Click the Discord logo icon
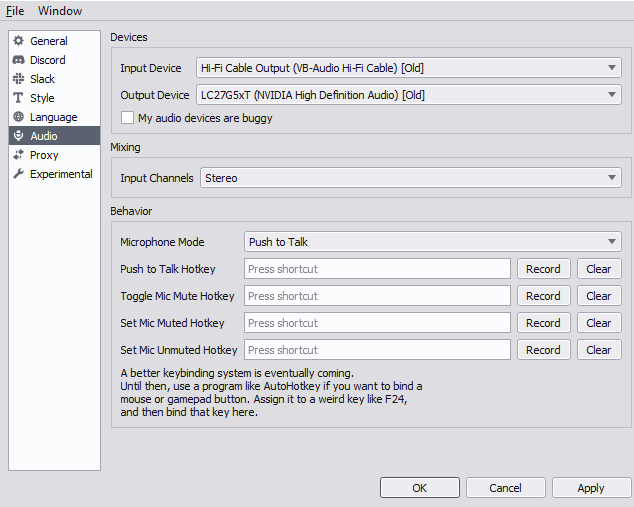The width and height of the screenshot is (634, 507). [19, 60]
